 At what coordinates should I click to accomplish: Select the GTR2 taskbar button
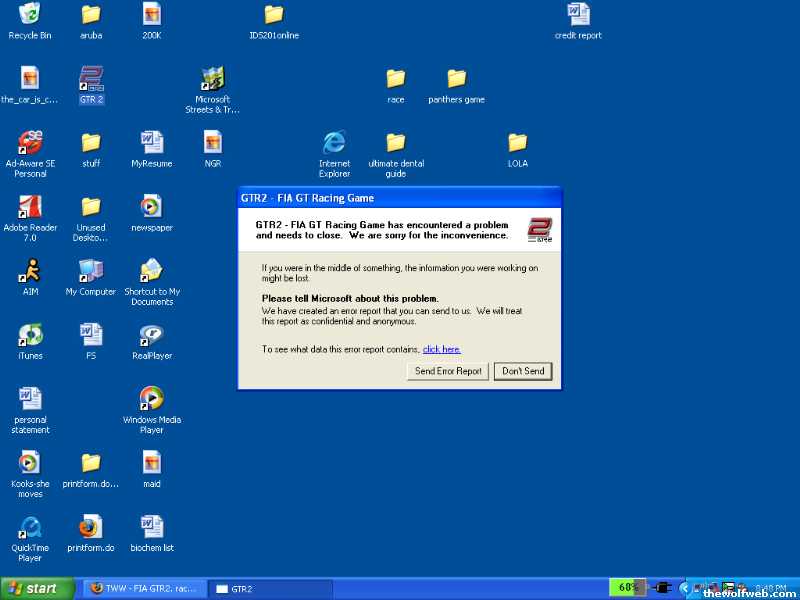tap(270, 589)
